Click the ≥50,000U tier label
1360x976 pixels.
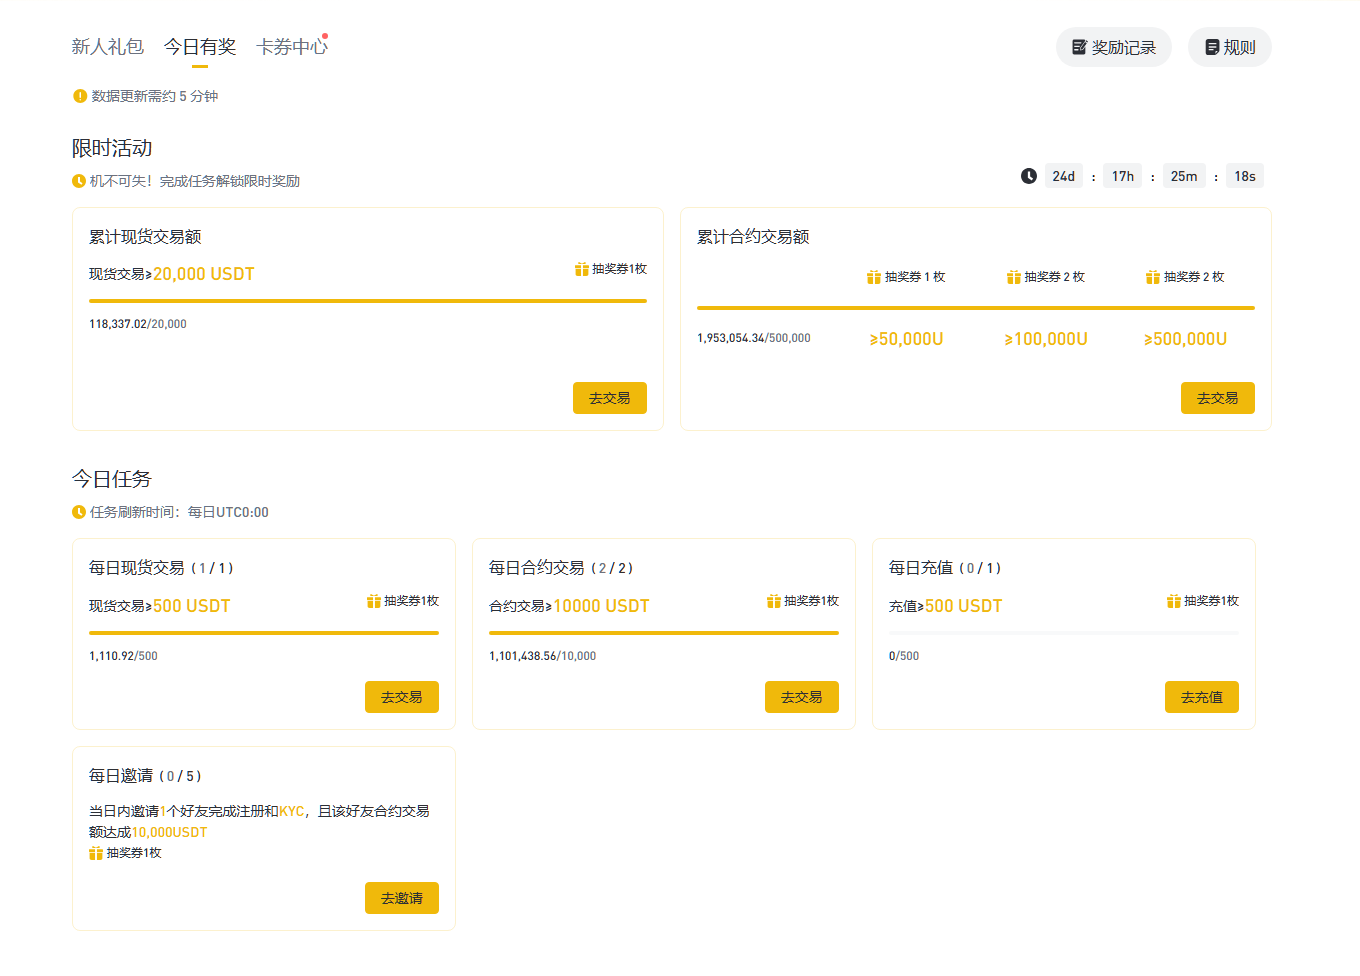coord(906,339)
